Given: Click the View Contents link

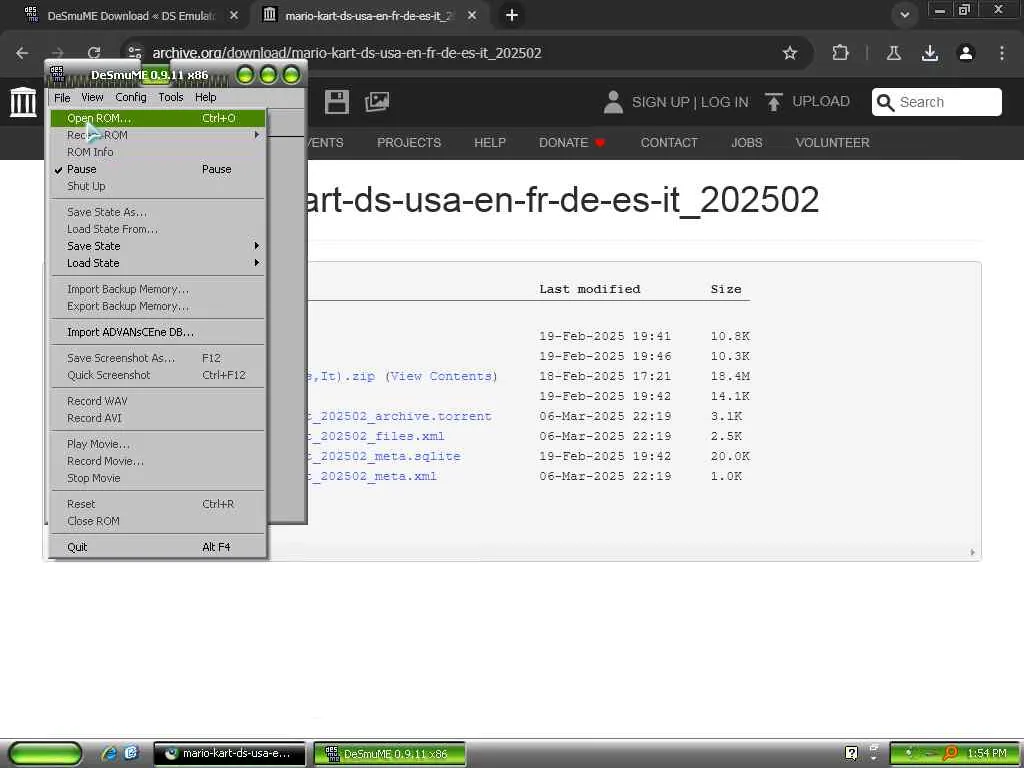Looking at the screenshot, I should pyautogui.click(x=441, y=376).
